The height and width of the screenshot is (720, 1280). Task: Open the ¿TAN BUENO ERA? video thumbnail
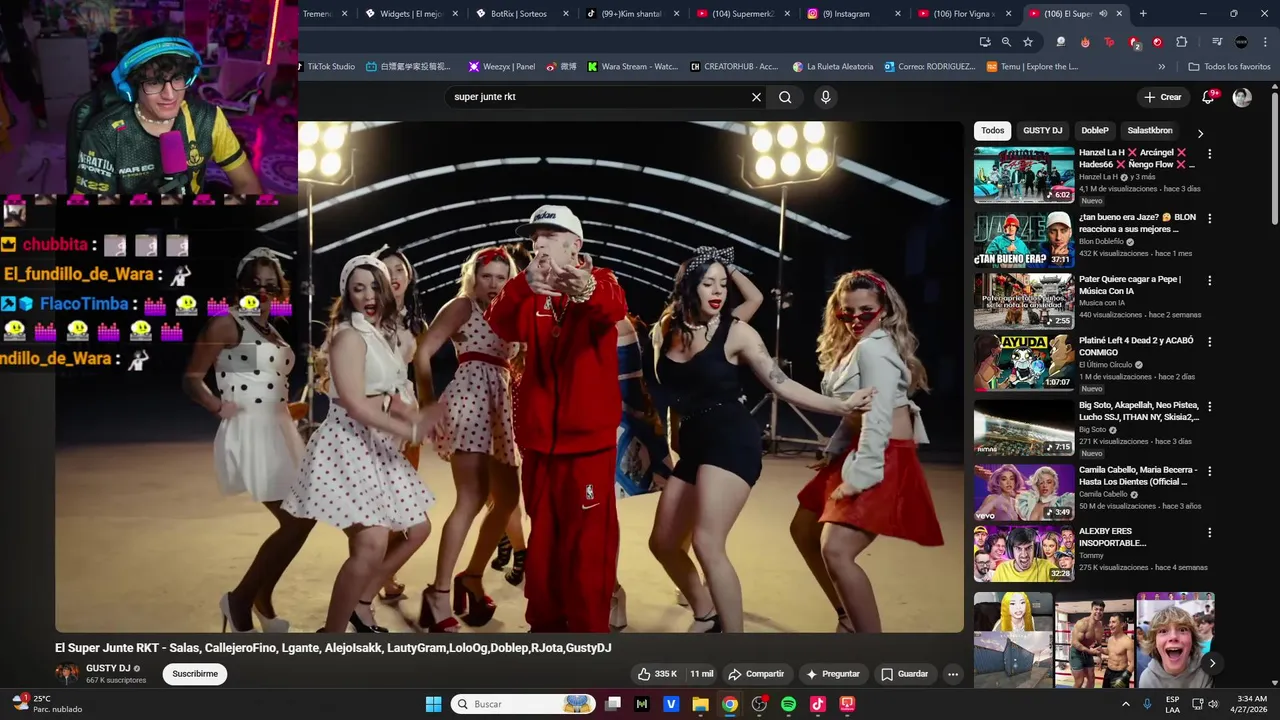1024,239
